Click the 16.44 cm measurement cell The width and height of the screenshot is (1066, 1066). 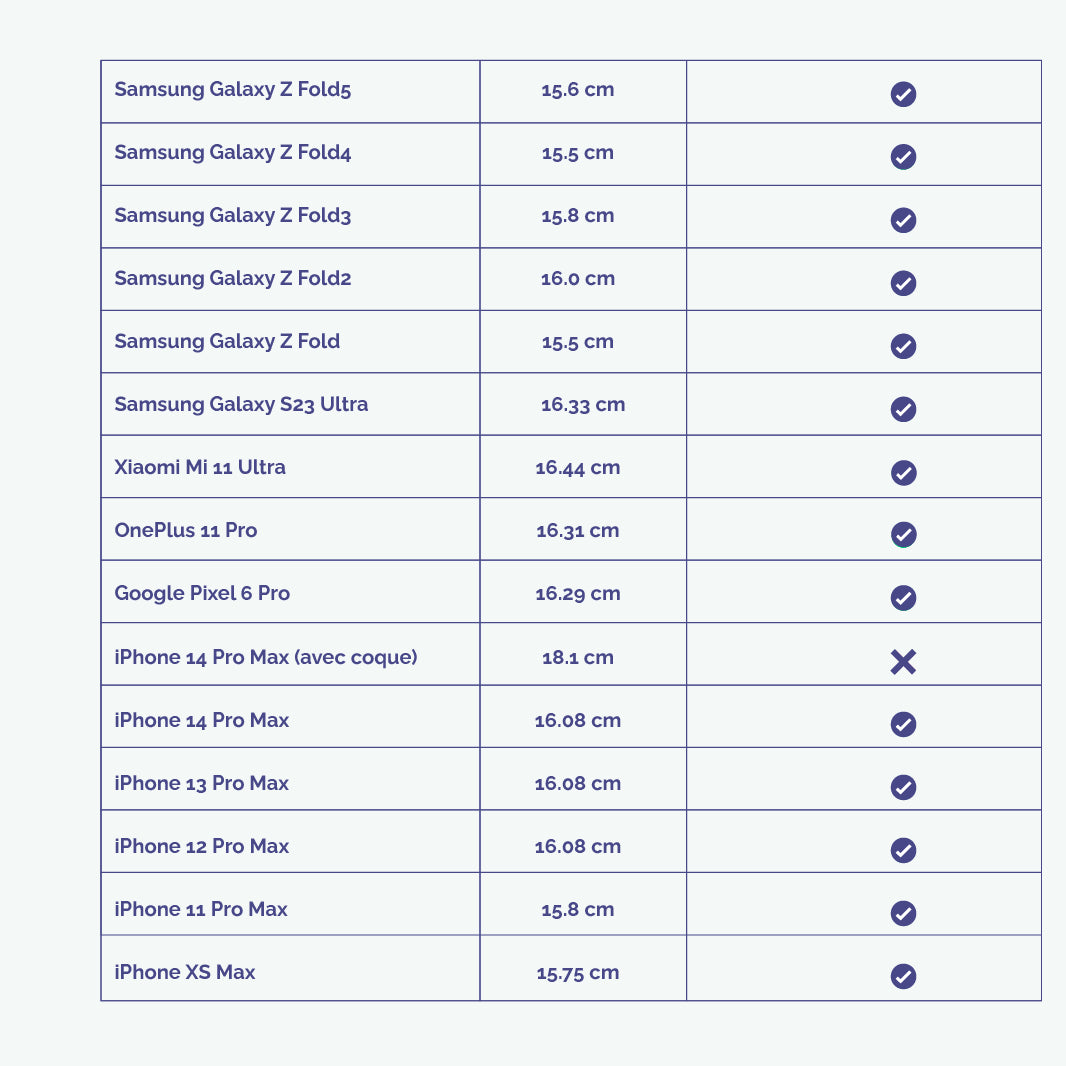(577, 468)
